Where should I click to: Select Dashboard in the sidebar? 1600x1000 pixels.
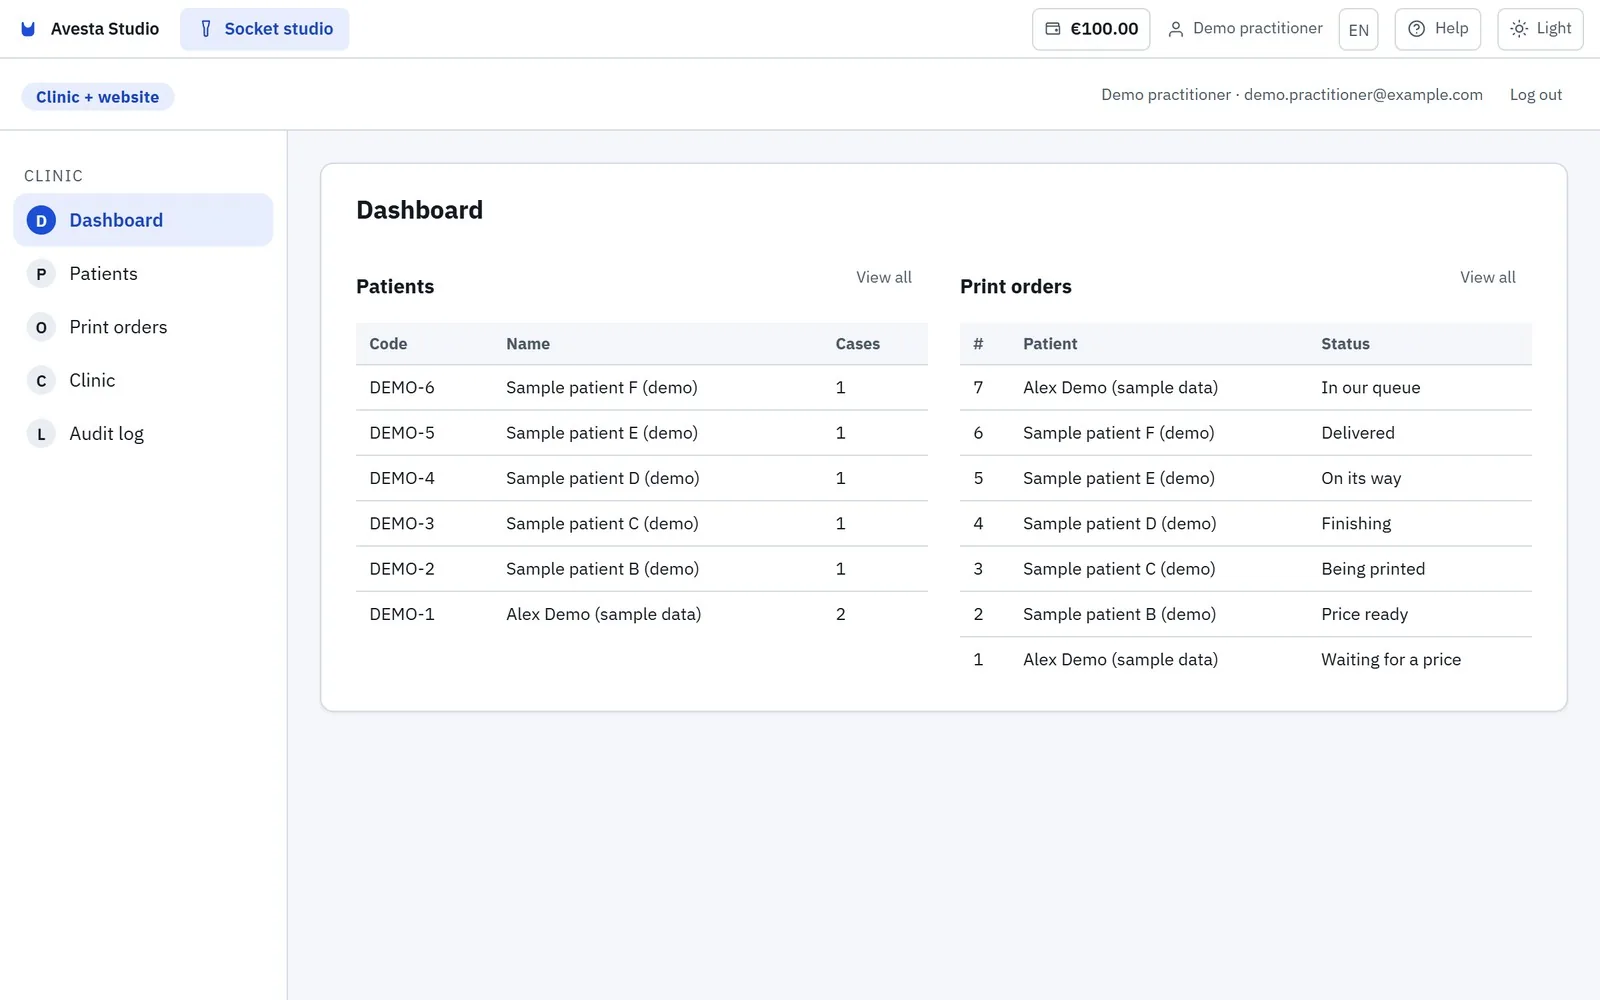[143, 220]
